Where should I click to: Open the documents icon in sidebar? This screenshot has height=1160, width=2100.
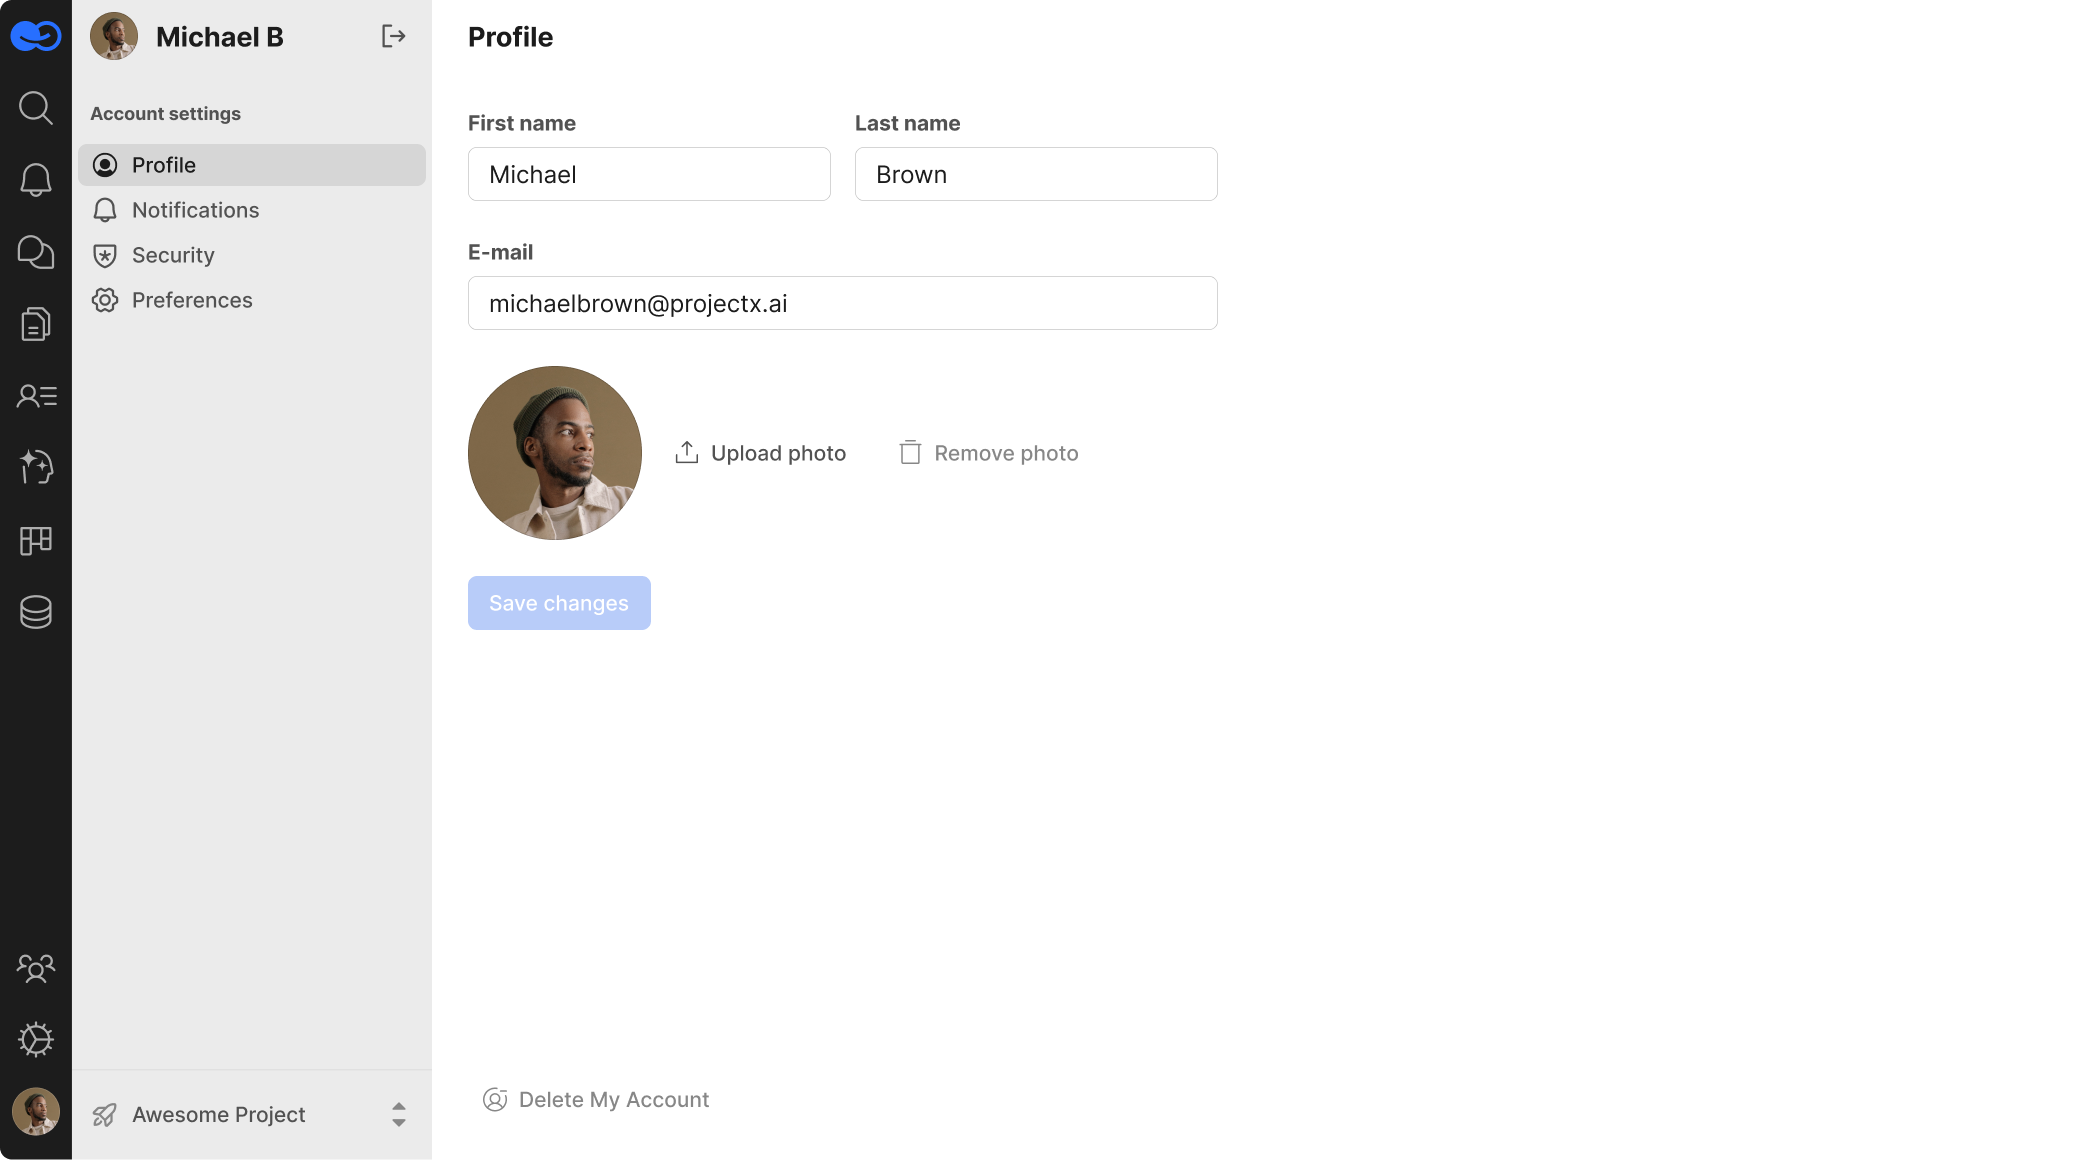pos(36,324)
